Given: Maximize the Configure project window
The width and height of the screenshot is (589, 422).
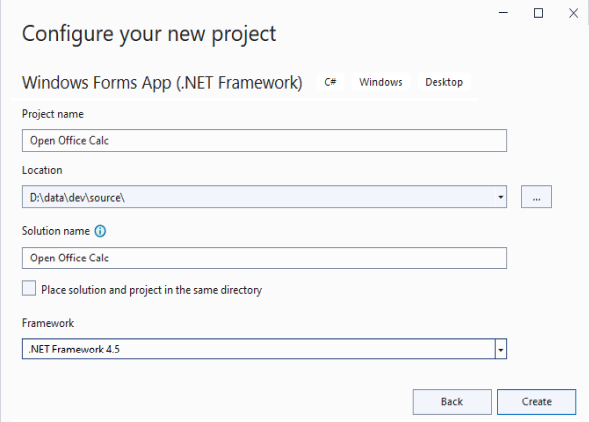Looking at the screenshot, I should tap(538, 13).
